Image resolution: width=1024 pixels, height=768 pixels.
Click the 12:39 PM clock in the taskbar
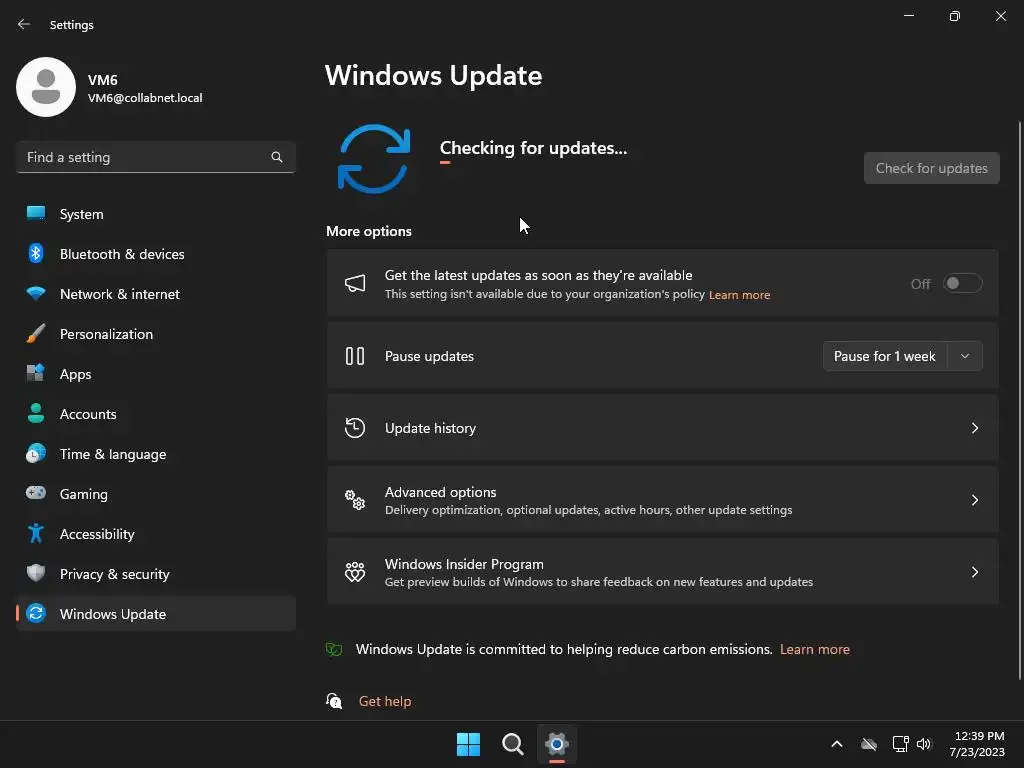pos(979,736)
